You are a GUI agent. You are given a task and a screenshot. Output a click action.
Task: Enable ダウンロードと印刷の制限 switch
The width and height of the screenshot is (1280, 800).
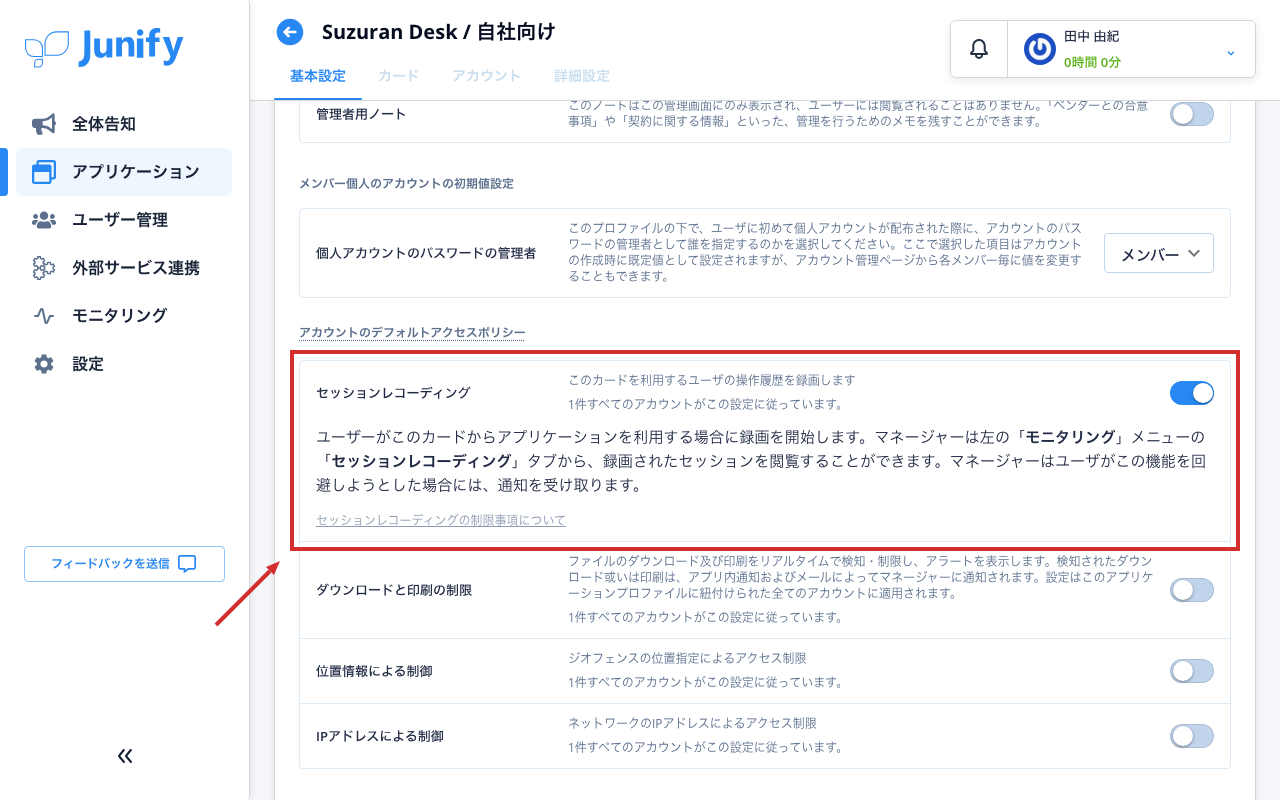tap(1192, 590)
